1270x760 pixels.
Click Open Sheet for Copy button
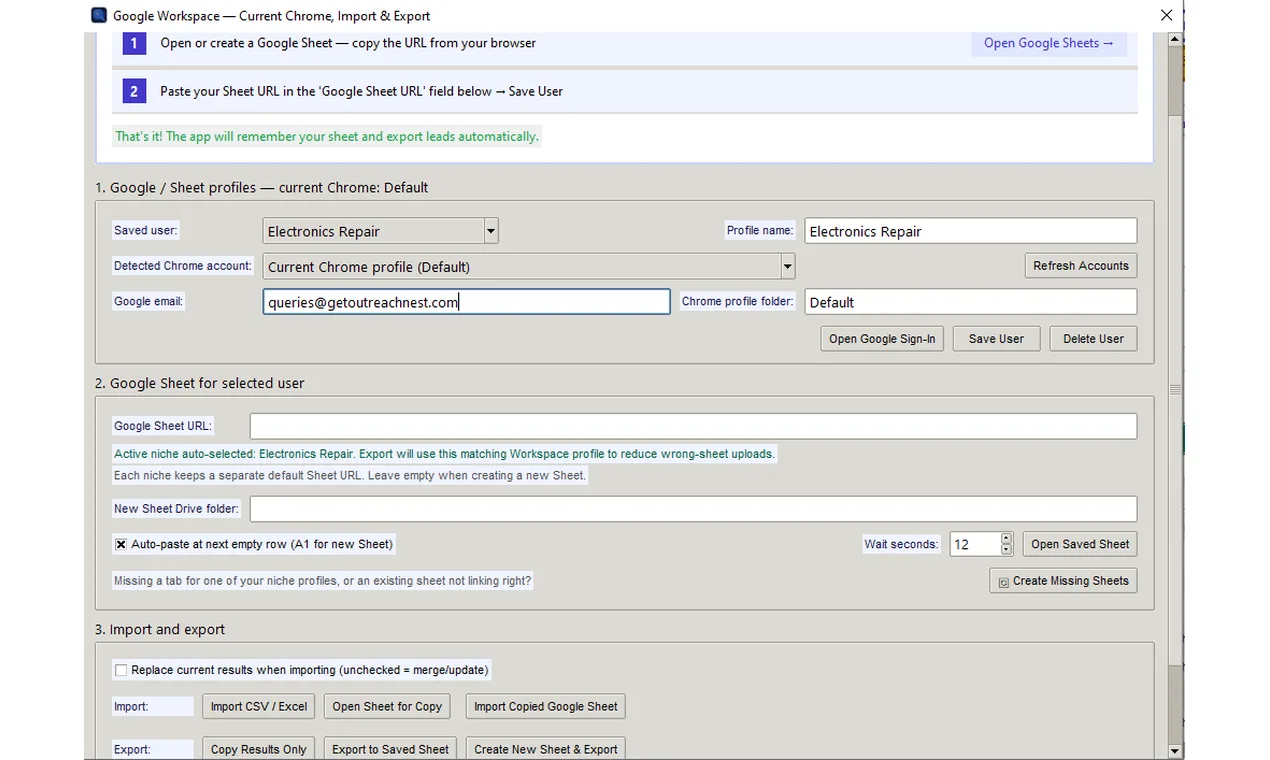[x=387, y=706]
